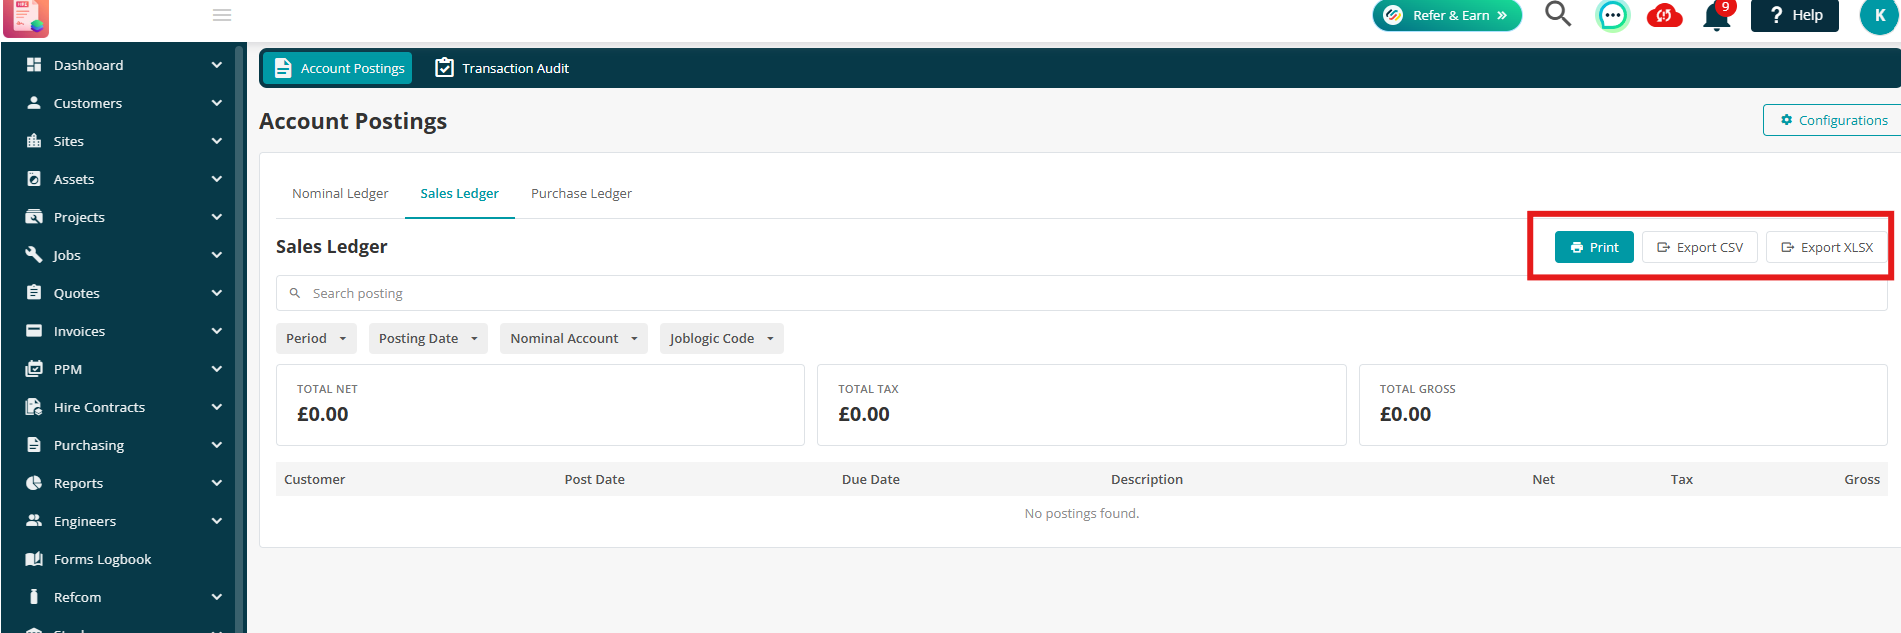Open the Transaction Audit tab
This screenshot has width=1901, height=633.
click(503, 68)
